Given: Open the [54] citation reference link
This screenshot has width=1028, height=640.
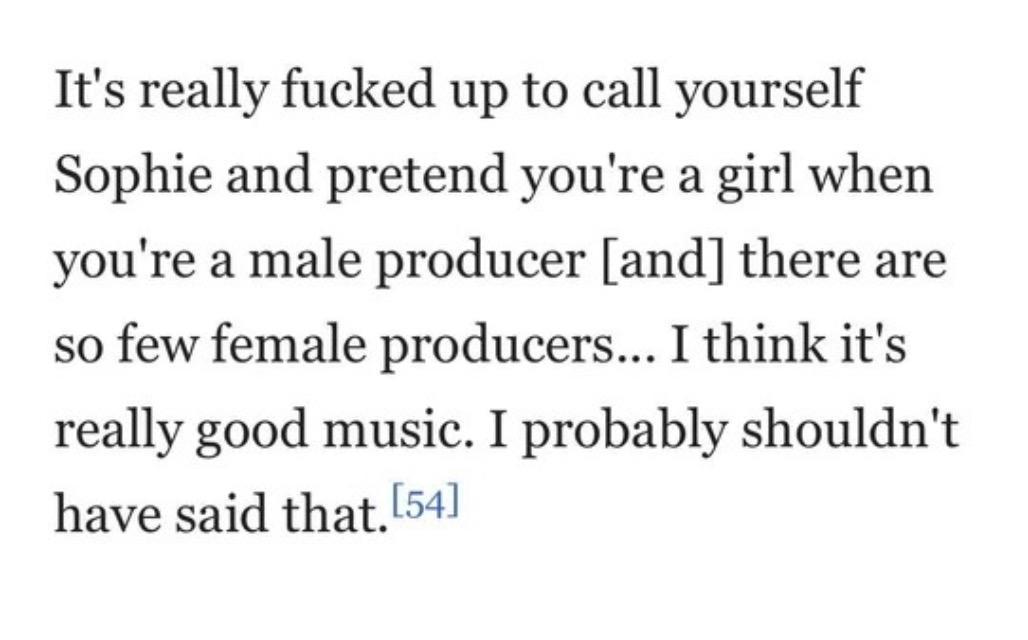Looking at the screenshot, I should 426,502.
